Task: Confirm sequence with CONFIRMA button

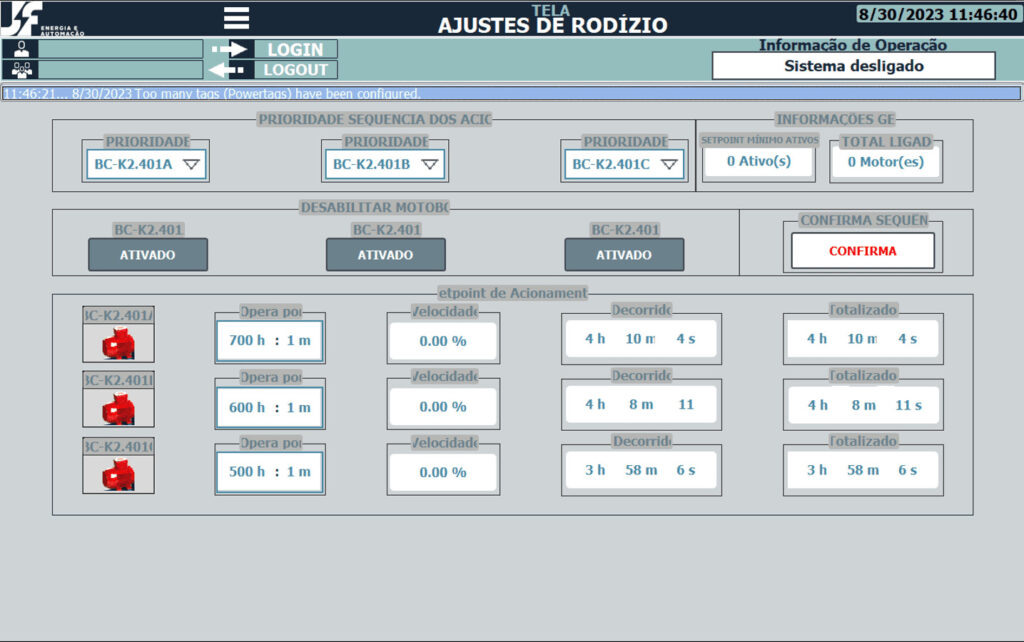Action: pyautogui.click(x=863, y=251)
